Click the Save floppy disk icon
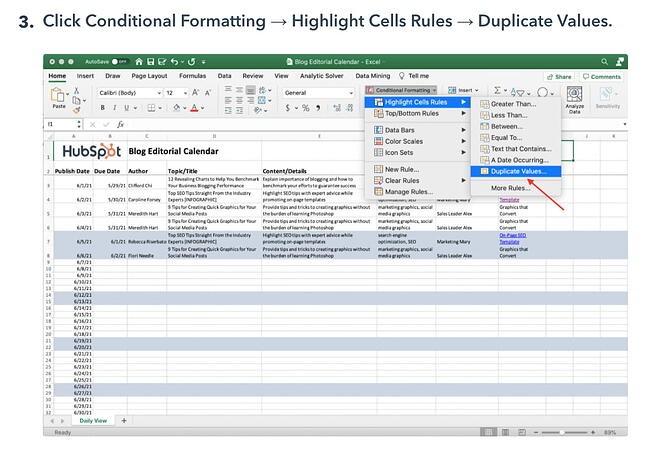The width and height of the screenshot is (649, 449). [x=151, y=62]
